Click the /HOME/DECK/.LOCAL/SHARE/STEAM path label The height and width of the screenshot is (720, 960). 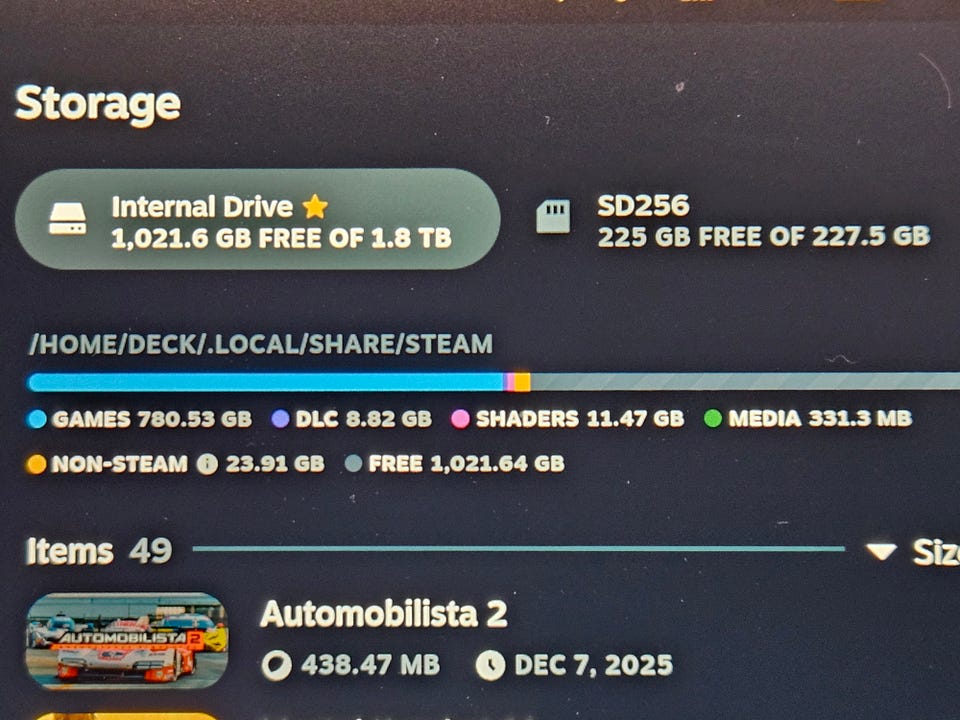[261, 344]
